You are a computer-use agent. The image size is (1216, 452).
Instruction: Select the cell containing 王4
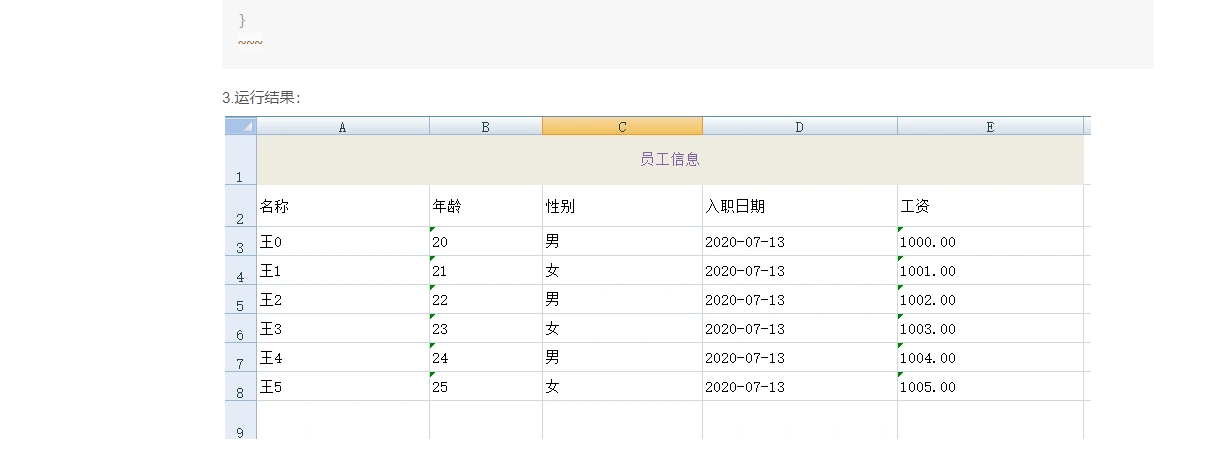[343, 358]
